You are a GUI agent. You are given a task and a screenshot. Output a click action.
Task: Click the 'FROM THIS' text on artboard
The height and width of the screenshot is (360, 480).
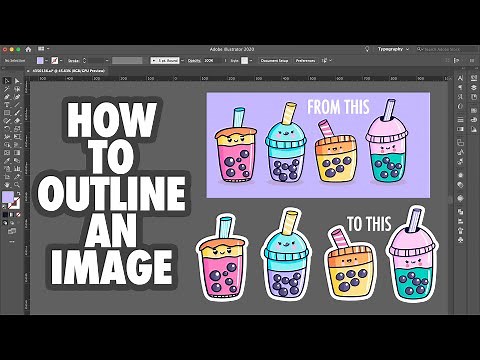tap(338, 107)
